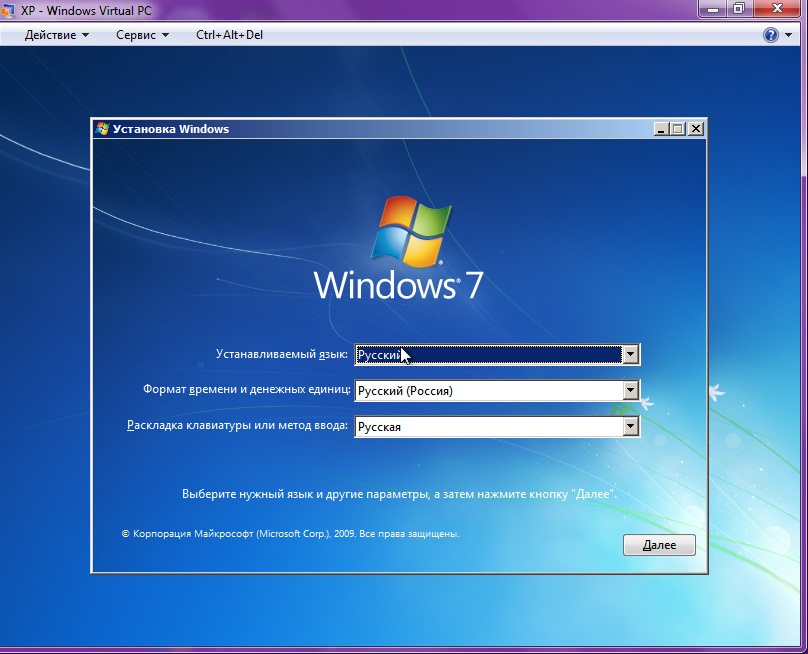Viewport: 808px width, 654px height.
Task: Close the Windows Virtual PC window
Action: (x=779, y=9)
